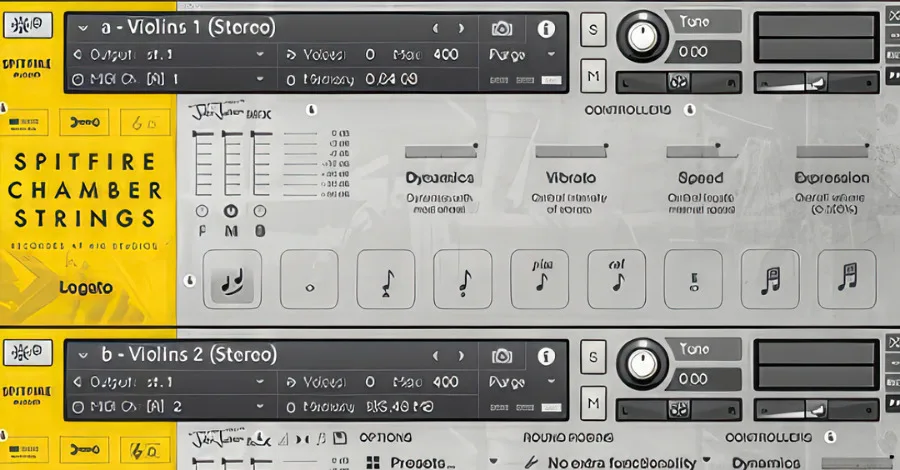Select the long whole-note articulation
This screenshot has width=900, height=470.
309,279
